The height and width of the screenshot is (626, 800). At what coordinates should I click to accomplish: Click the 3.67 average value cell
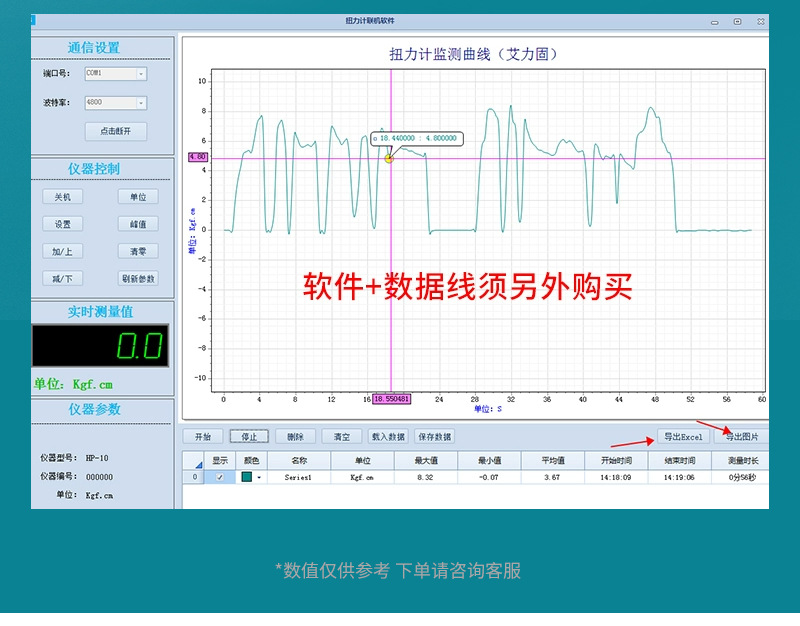pyautogui.click(x=553, y=478)
